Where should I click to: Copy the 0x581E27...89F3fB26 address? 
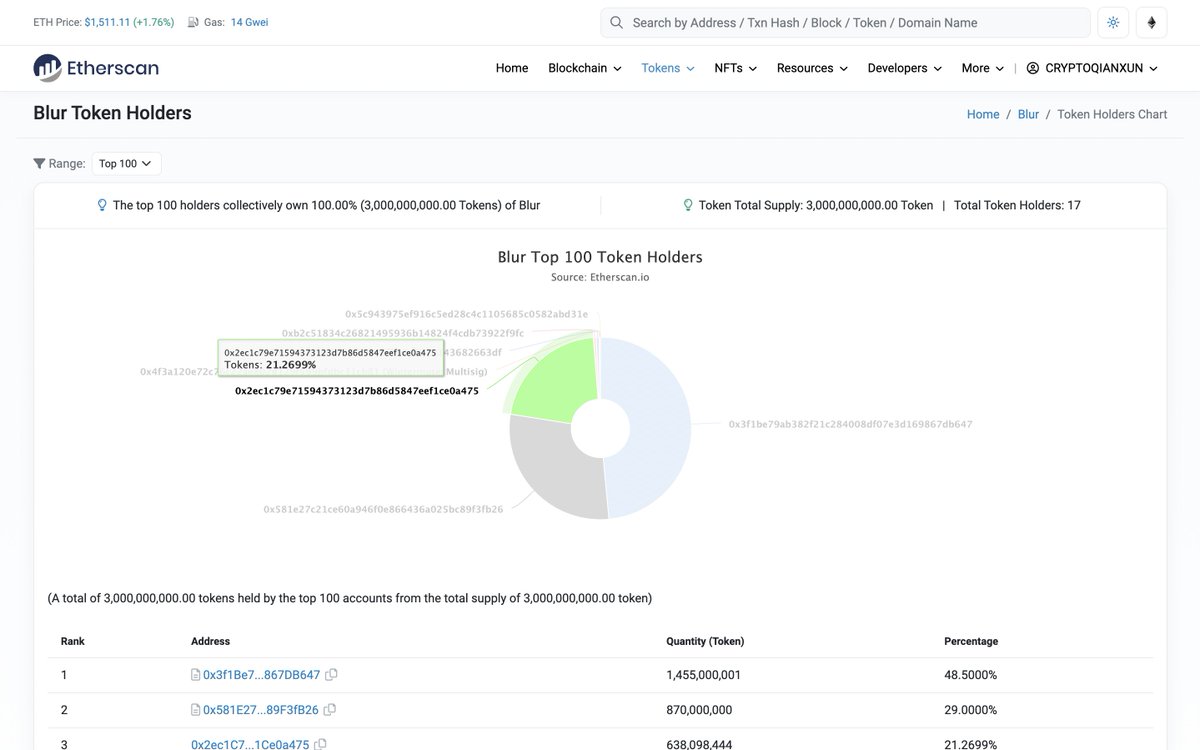tap(330, 710)
